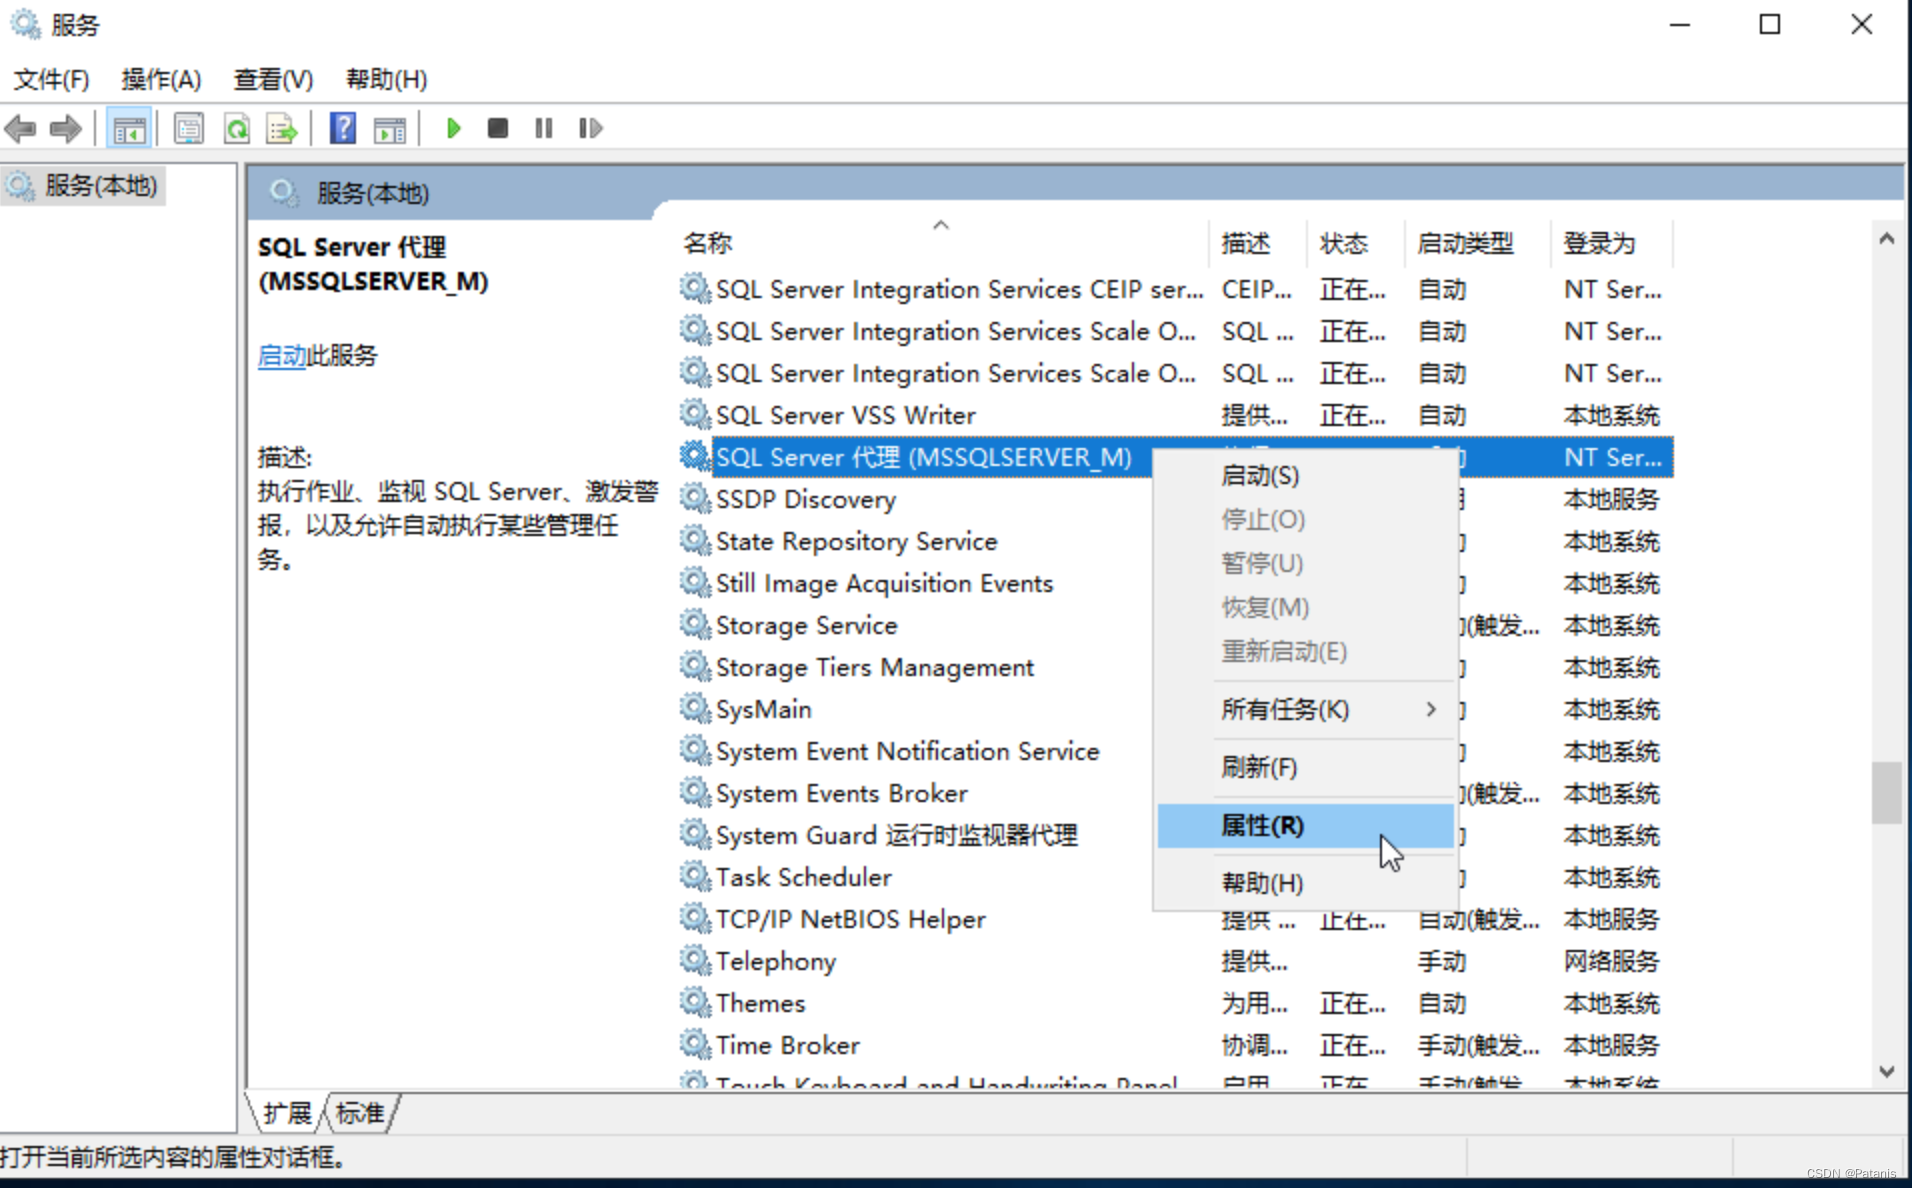Select Still Image Acquisition Events service

tap(884, 583)
